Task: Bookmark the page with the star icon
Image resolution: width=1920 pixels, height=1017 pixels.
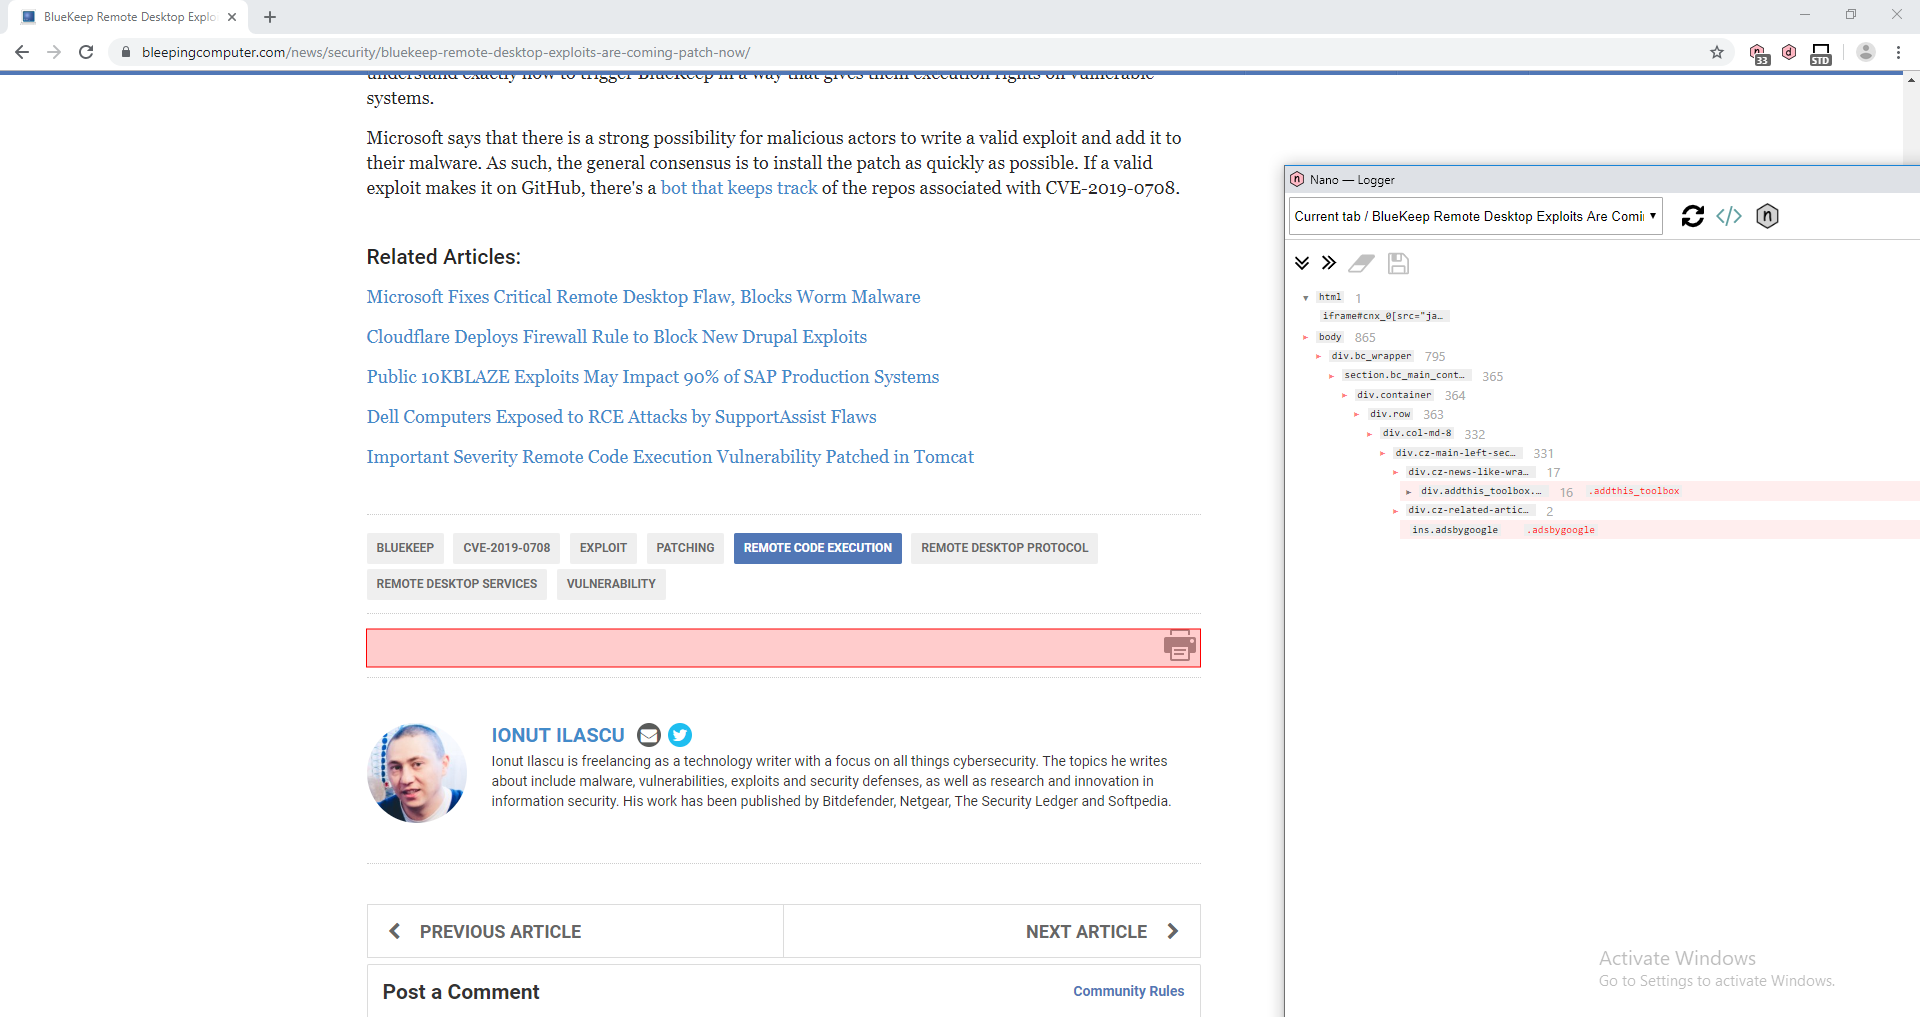Action: (x=1716, y=52)
